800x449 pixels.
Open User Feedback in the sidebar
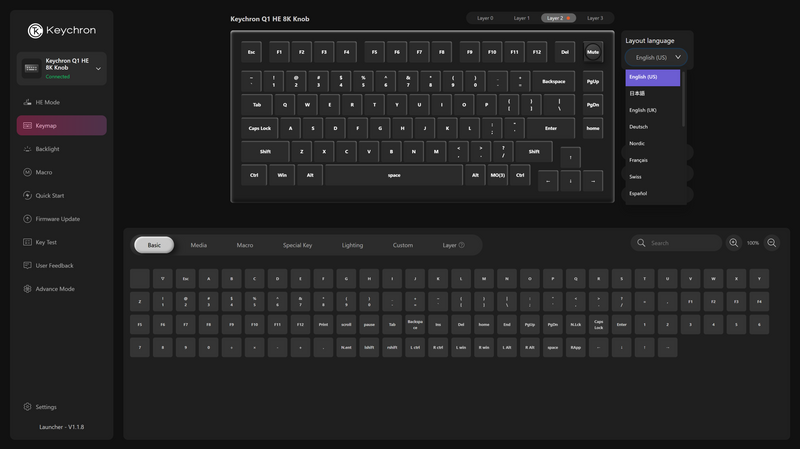(x=61, y=265)
